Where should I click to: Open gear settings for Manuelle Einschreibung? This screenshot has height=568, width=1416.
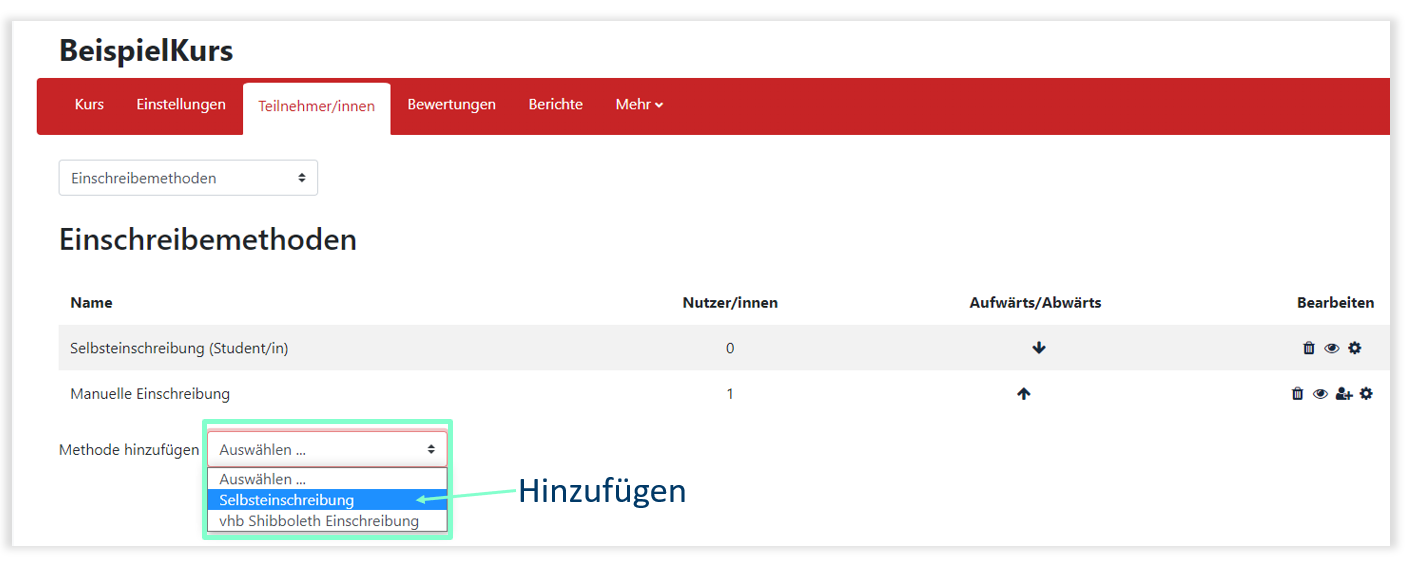click(x=1366, y=394)
